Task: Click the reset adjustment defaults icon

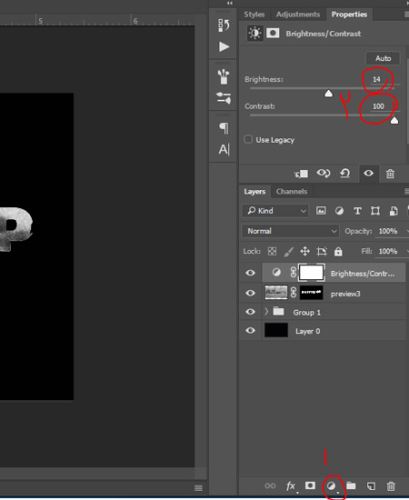Action: 345,173
